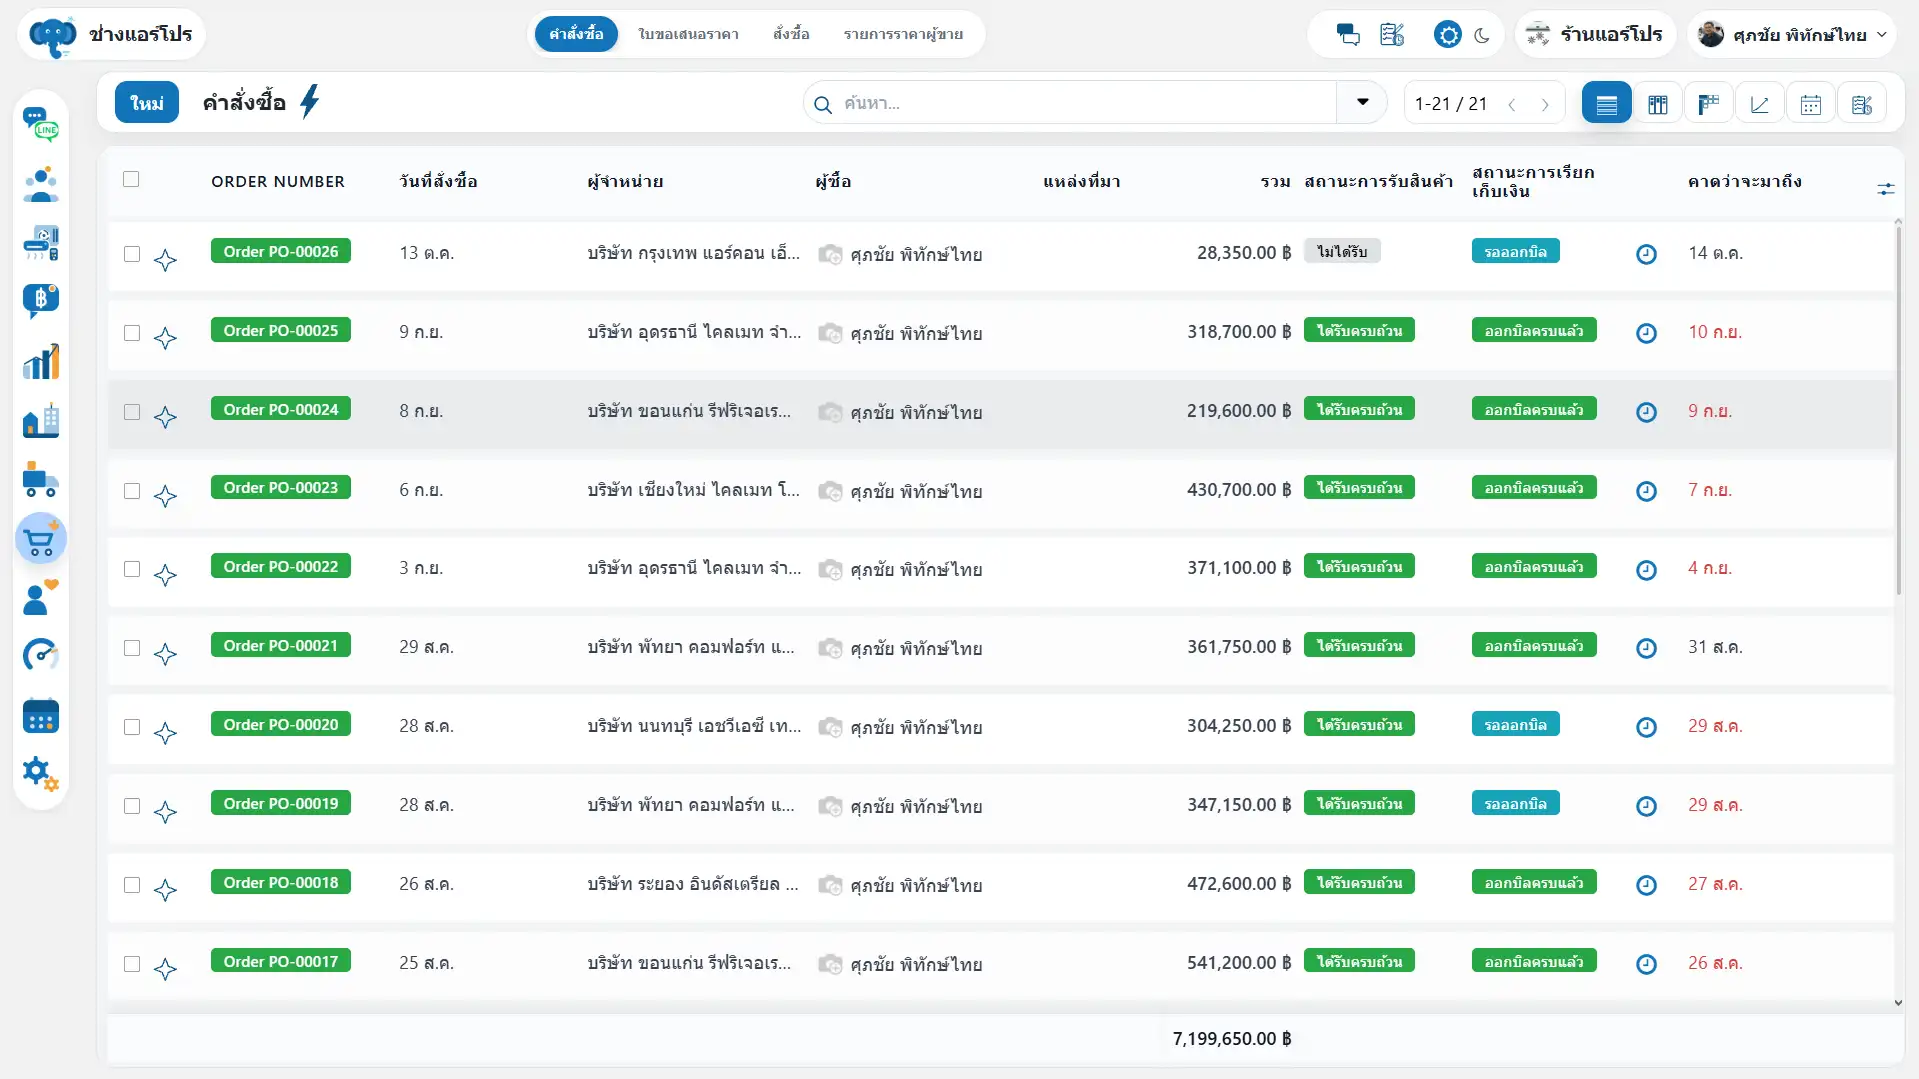This screenshot has width=1919, height=1079.
Task: Open สั่งซื้อ menu
Action: (791, 34)
